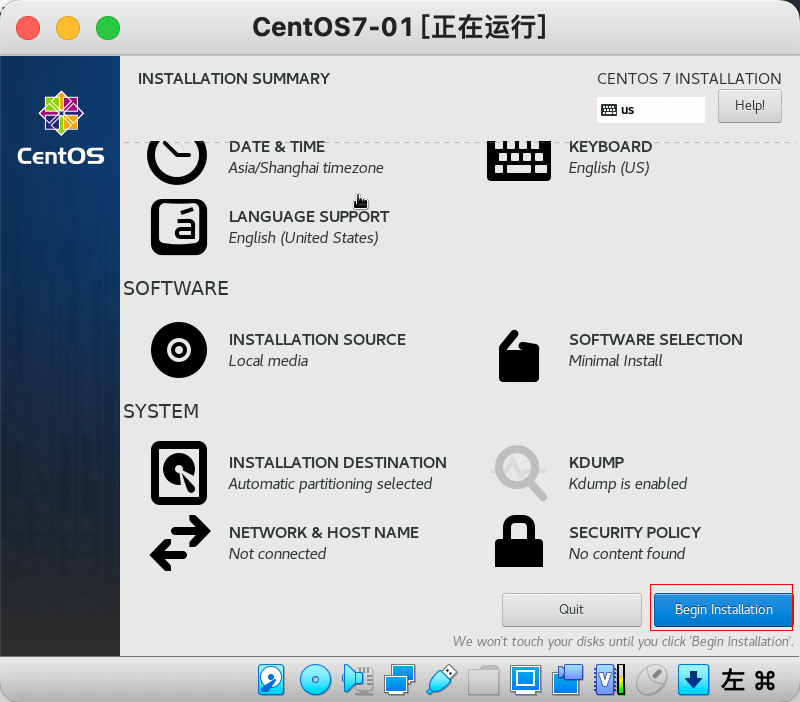
Task: Click VirtualBox hard disk activity icon
Action: coord(271,680)
